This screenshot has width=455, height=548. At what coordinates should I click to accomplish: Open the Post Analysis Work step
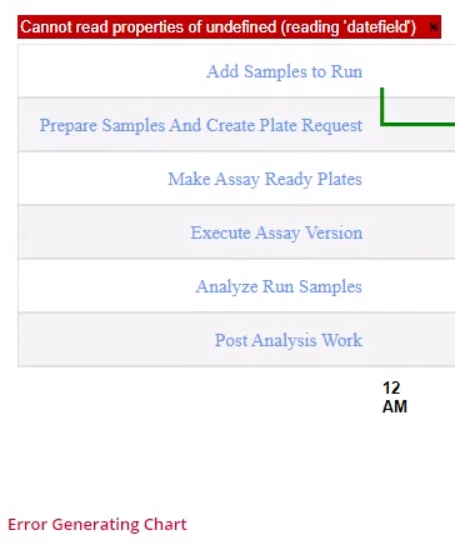click(x=289, y=340)
